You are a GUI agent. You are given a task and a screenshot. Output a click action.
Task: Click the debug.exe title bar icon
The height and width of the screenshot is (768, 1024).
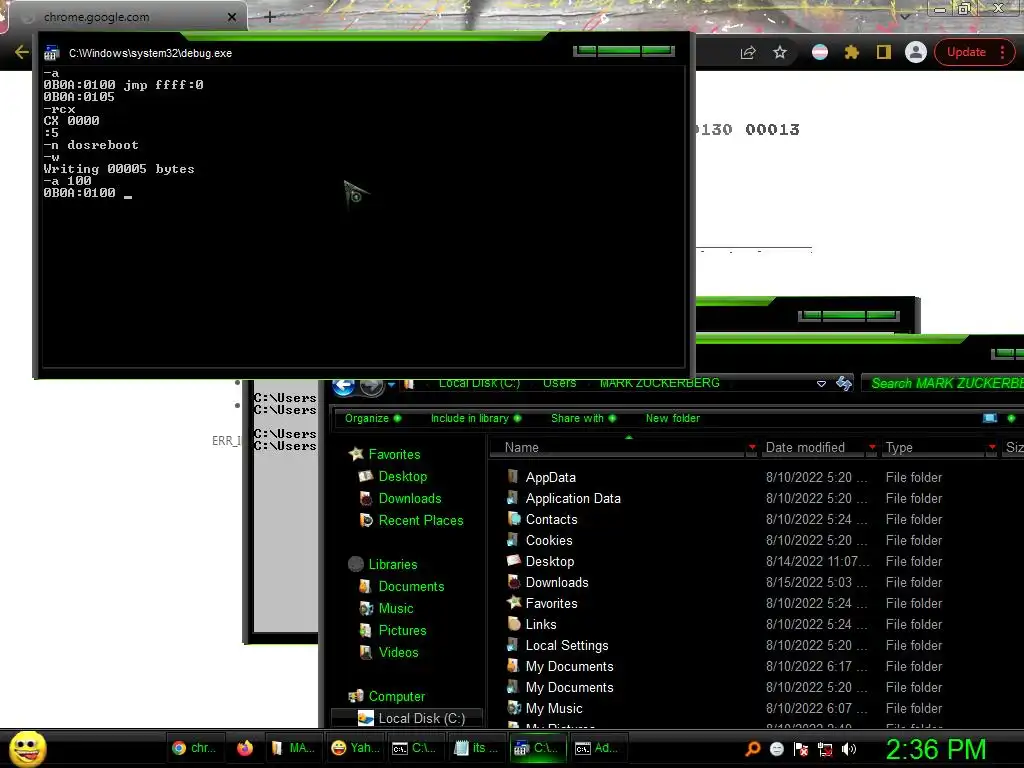pyautogui.click(x=52, y=54)
